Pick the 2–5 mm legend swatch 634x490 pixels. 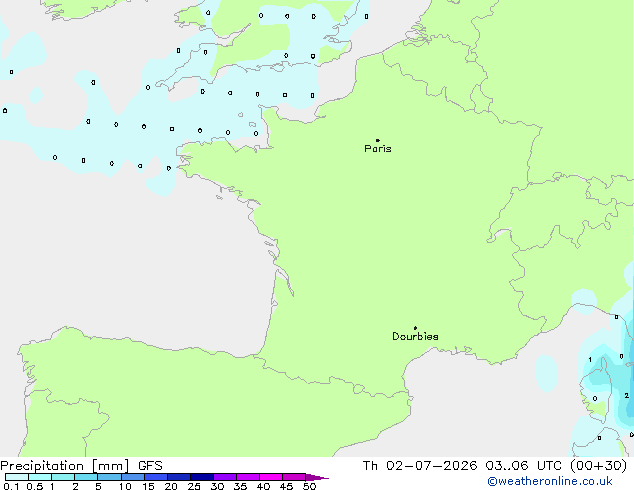[x=86, y=477]
